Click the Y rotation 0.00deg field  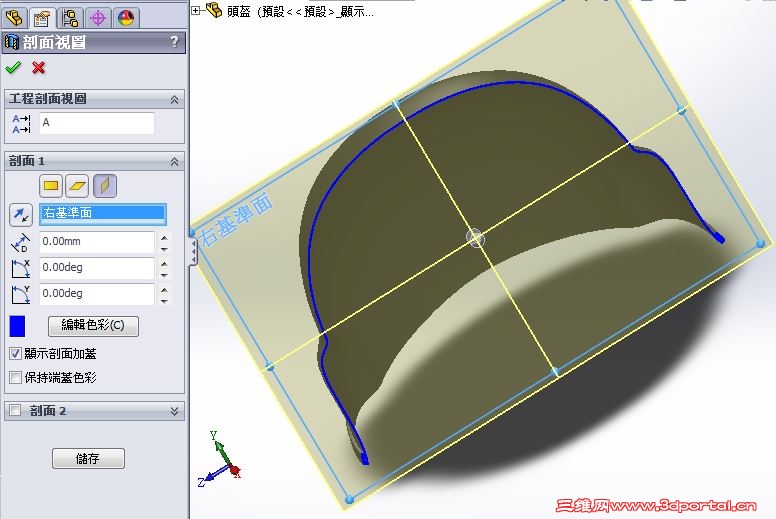97,293
